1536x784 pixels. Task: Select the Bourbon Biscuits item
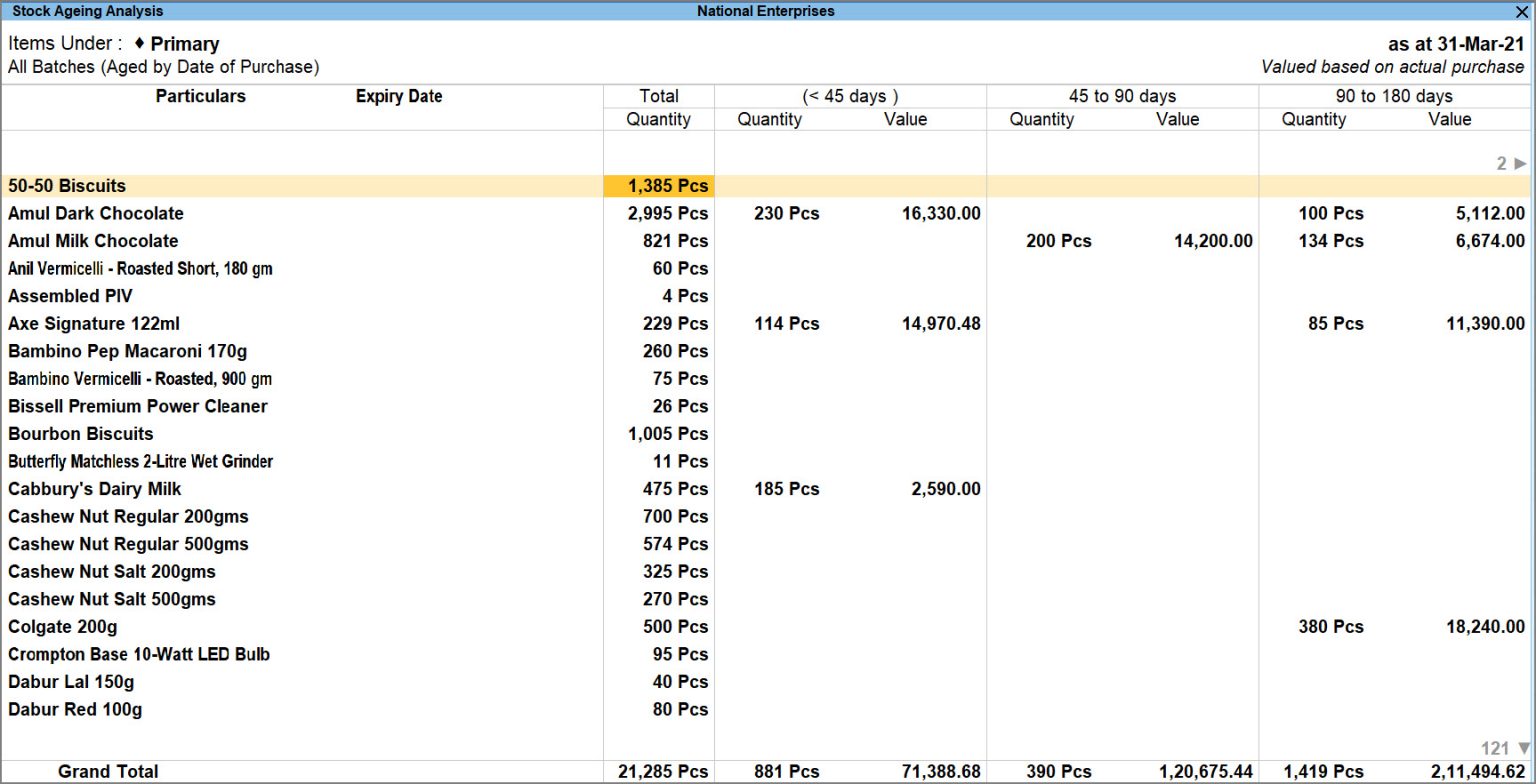[80, 434]
